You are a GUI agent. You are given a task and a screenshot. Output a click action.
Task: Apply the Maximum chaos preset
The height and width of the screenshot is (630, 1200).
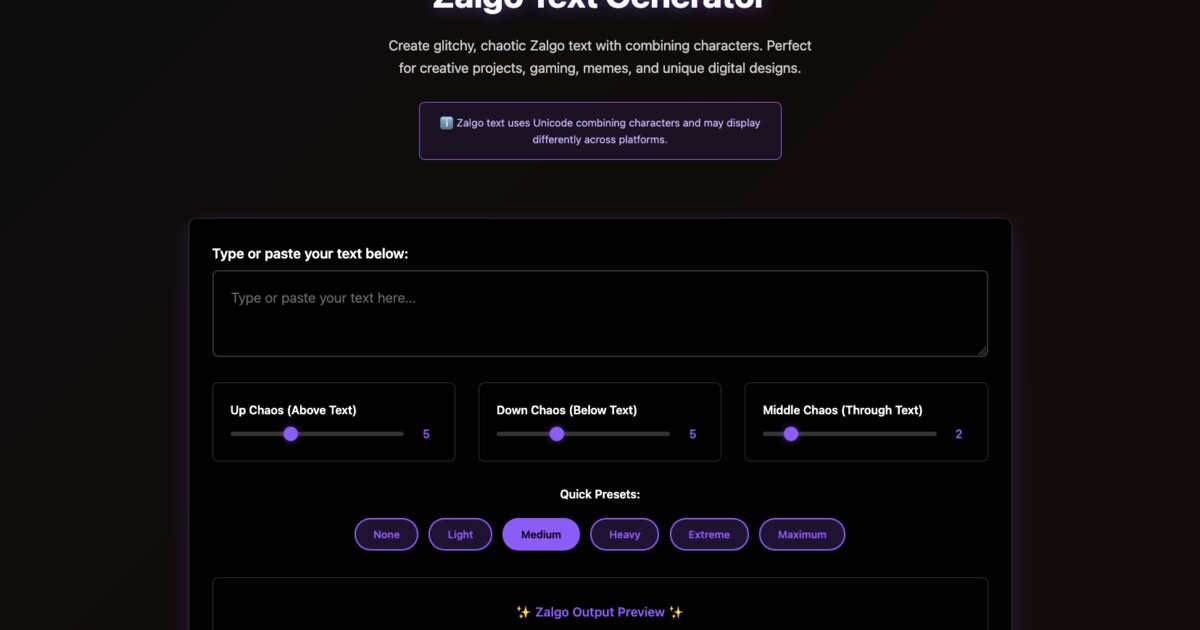point(802,534)
